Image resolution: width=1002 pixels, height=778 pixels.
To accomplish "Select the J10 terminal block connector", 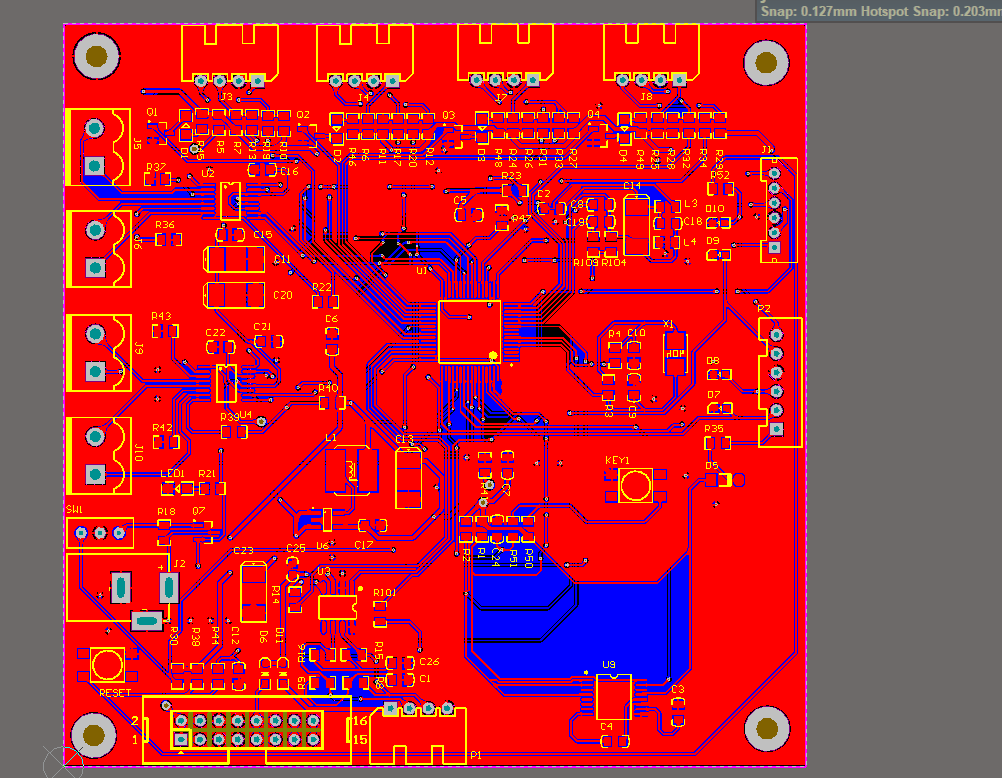I will (x=99, y=456).
